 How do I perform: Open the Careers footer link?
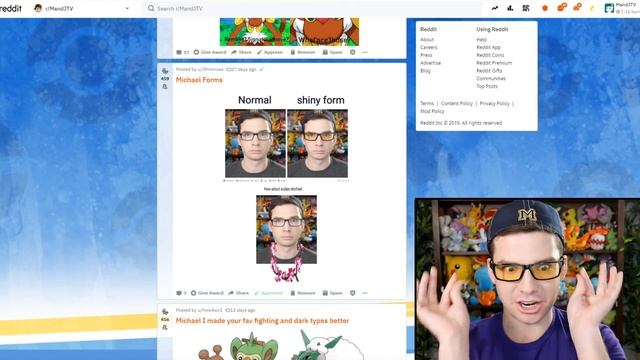[x=429, y=47]
